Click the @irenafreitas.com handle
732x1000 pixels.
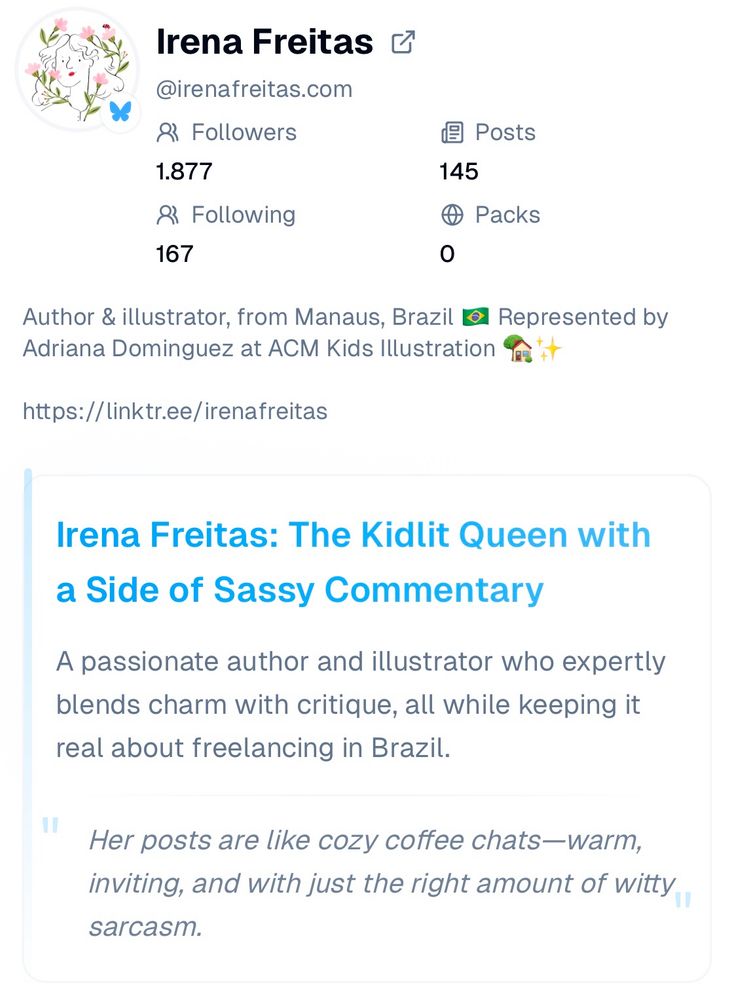coord(254,89)
